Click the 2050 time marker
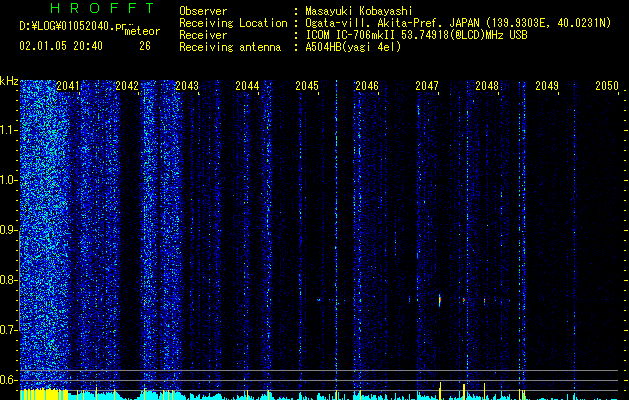Screen dimensions: 629x400 [607, 86]
